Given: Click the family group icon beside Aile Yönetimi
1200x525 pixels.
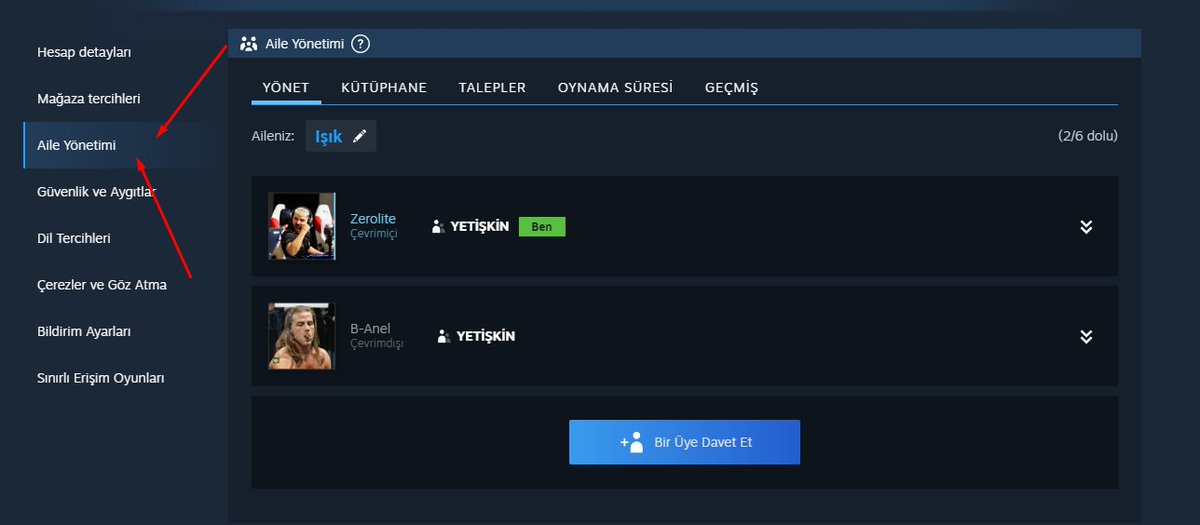Looking at the screenshot, I should click(249, 44).
